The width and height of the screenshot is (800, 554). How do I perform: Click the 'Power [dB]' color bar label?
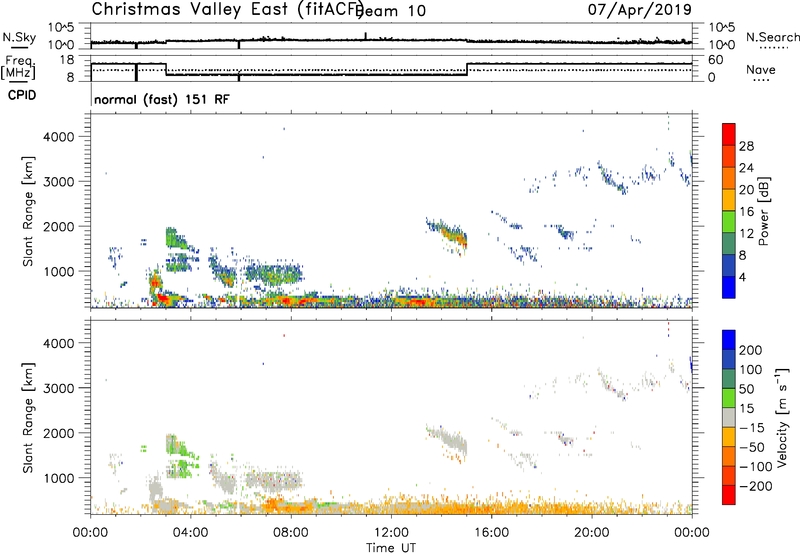tap(763, 211)
